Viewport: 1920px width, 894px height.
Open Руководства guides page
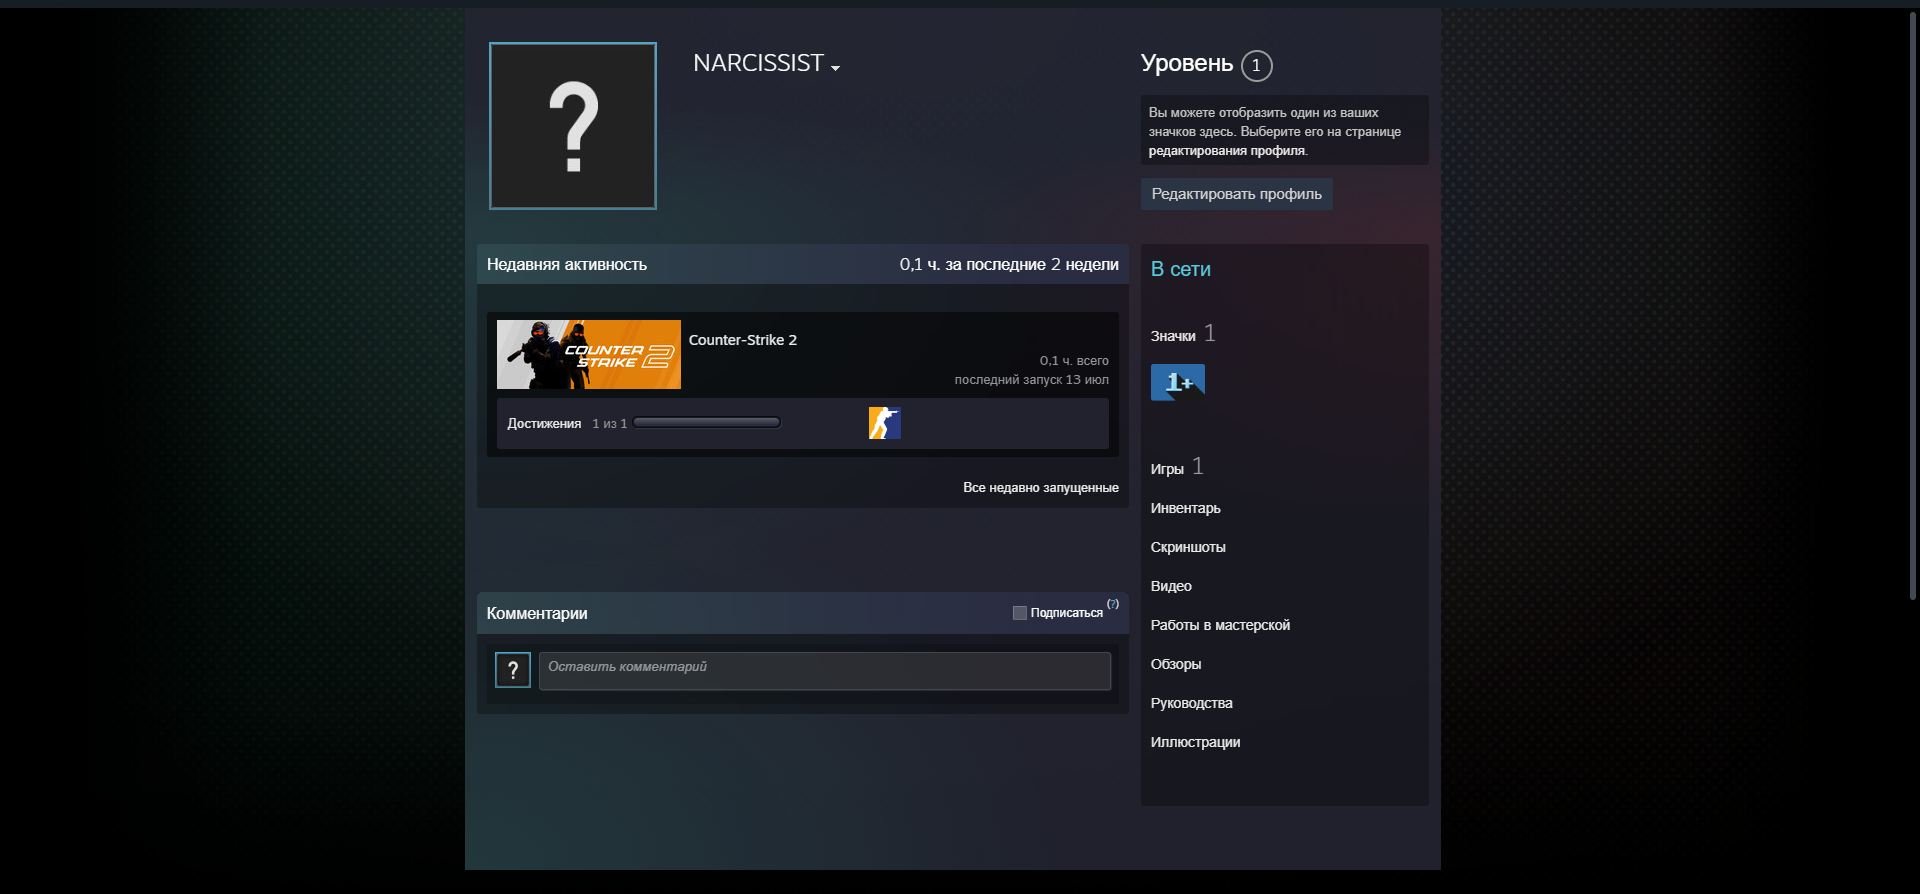click(x=1192, y=703)
